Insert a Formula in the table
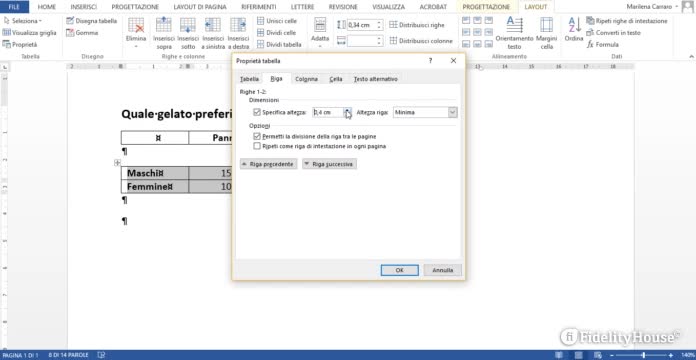696x360 pixels. [x=603, y=44]
